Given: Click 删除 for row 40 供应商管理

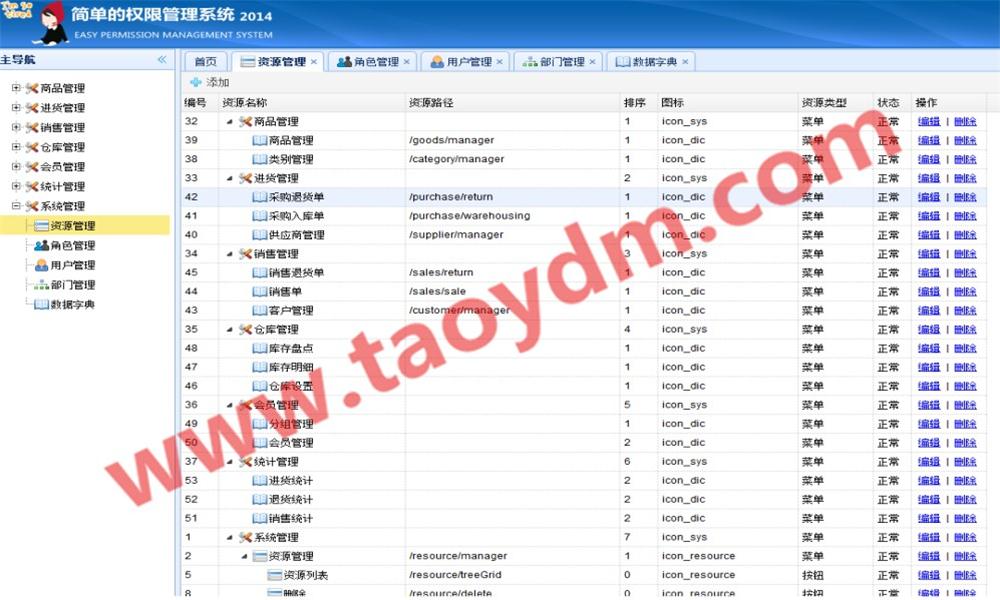Looking at the screenshot, I should 966,235.
